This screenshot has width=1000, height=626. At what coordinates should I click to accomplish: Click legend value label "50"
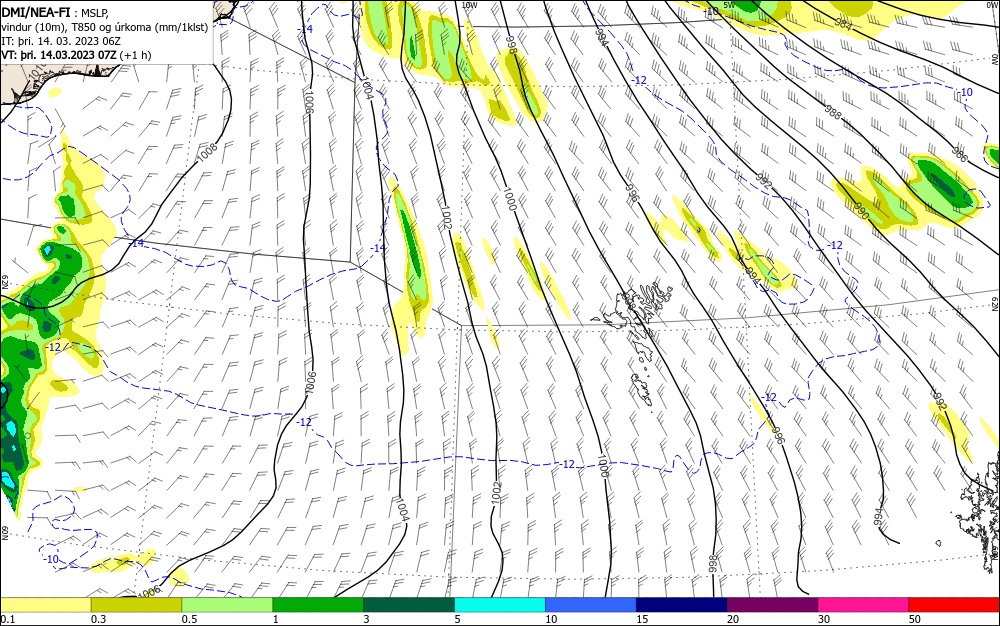pyautogui.click(x=915, y=619)
